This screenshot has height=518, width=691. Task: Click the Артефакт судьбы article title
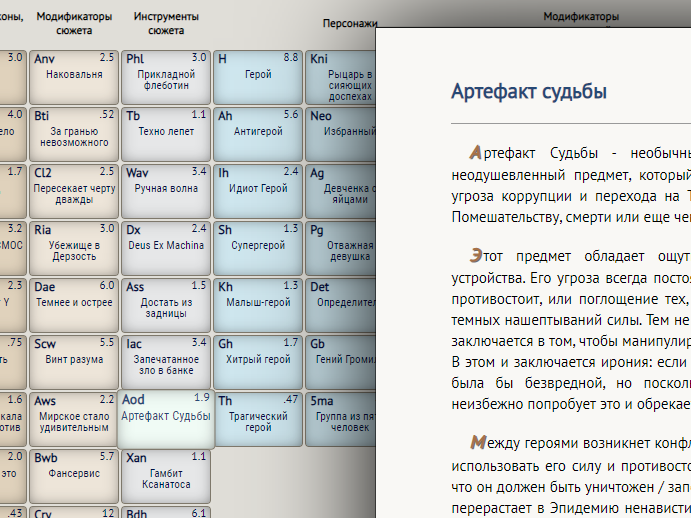point(529,92)
